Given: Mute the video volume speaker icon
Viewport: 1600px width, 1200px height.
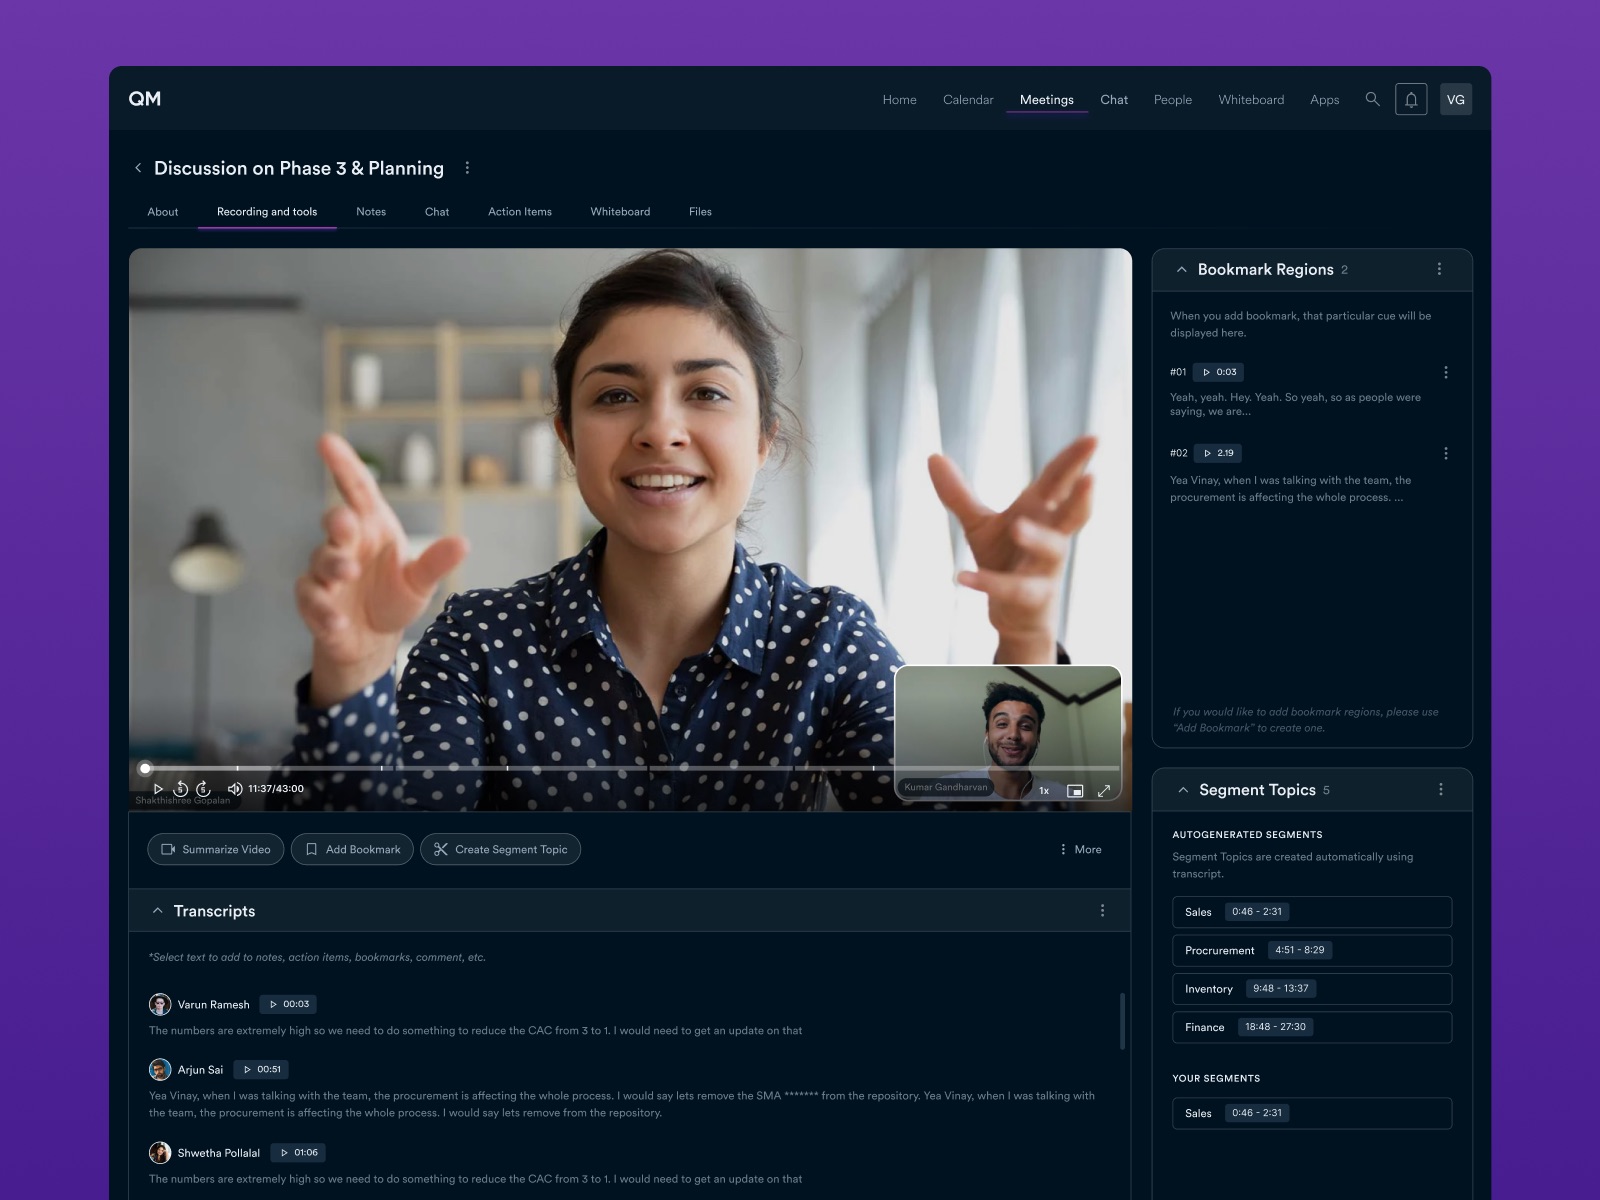Looking at the screenshot, I should coord(235,789).
